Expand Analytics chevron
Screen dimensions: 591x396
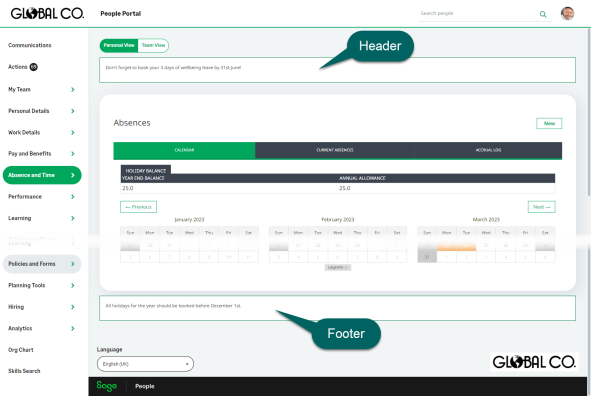(73, 328)
